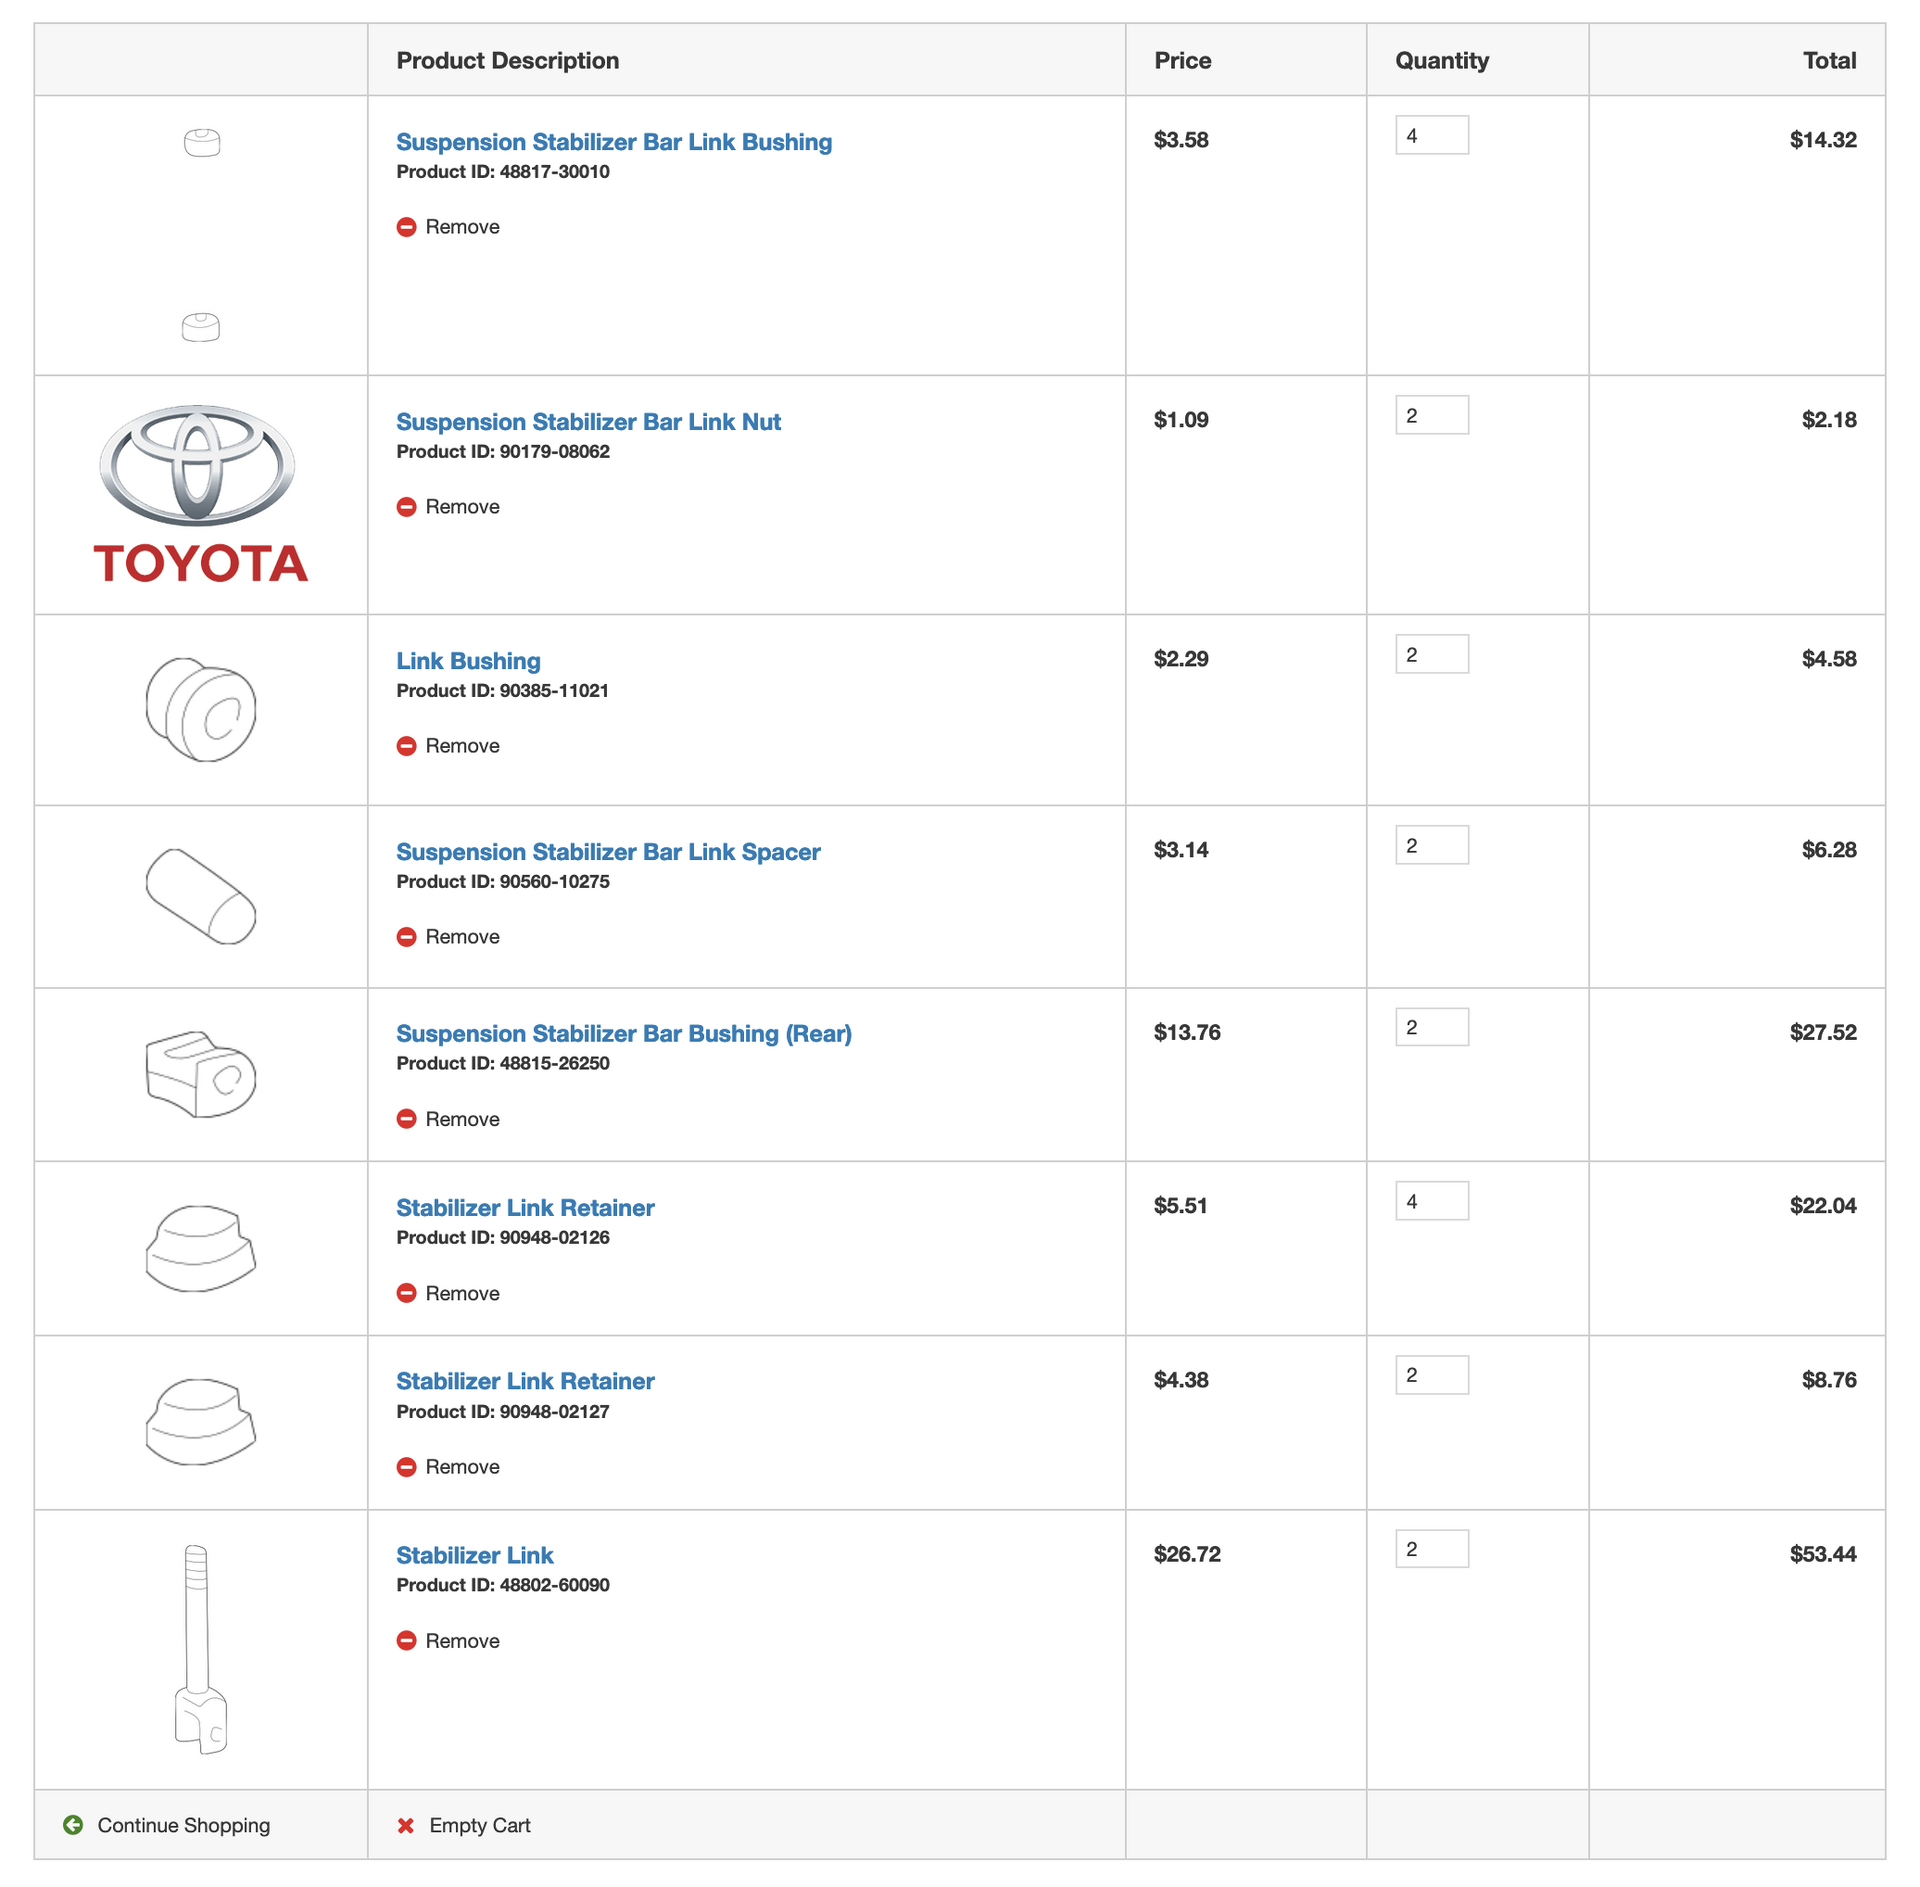Viewport: 1920px width, 1887px height.
Task: Select the Continue Shopping link
Action: 184,1825
